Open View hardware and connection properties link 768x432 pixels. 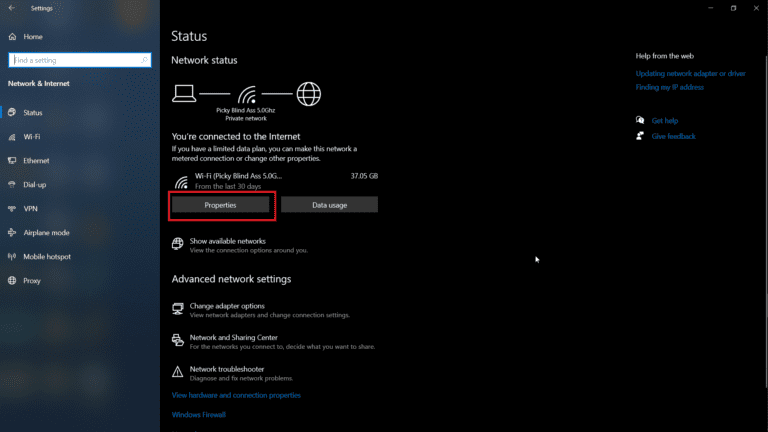[236, 395]
